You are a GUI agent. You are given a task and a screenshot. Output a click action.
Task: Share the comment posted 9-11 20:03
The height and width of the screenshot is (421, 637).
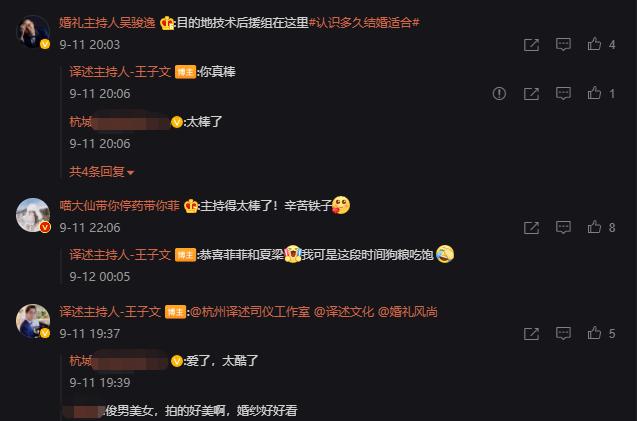[531, 45]
